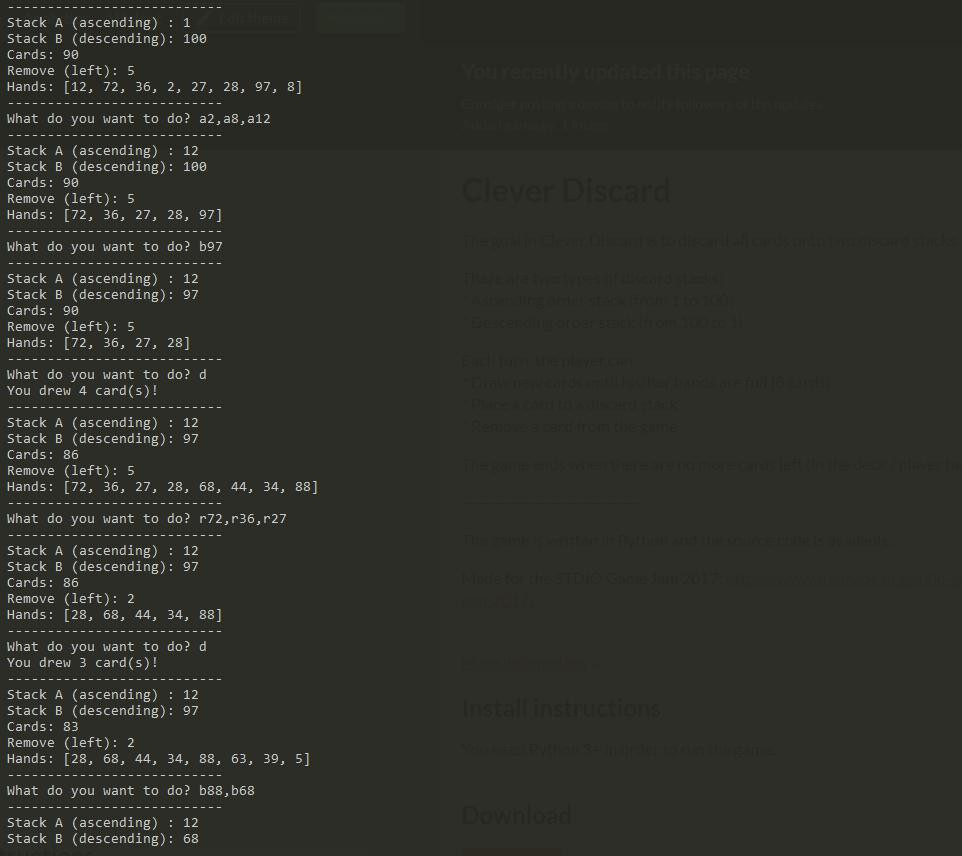Click the 'Stack B (descending): 100' line above 'a2,a8,a12'
Image resolution: width=962 pixels, height=856 pixels.
click(x=107, y=39)
